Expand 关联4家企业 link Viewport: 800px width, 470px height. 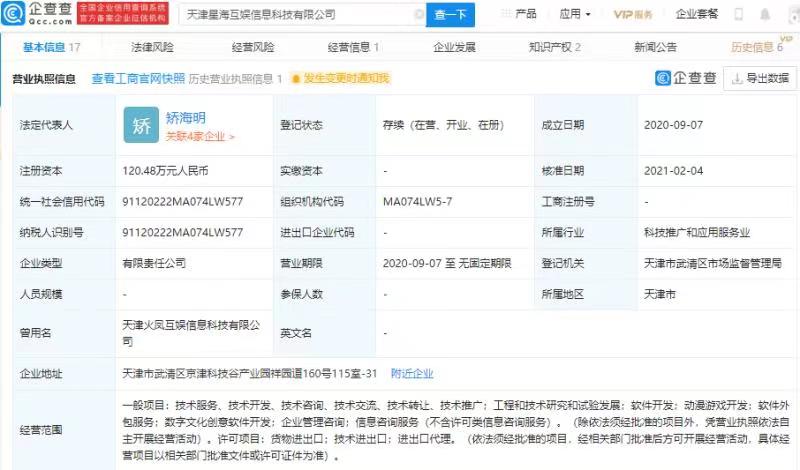point(199,137)
